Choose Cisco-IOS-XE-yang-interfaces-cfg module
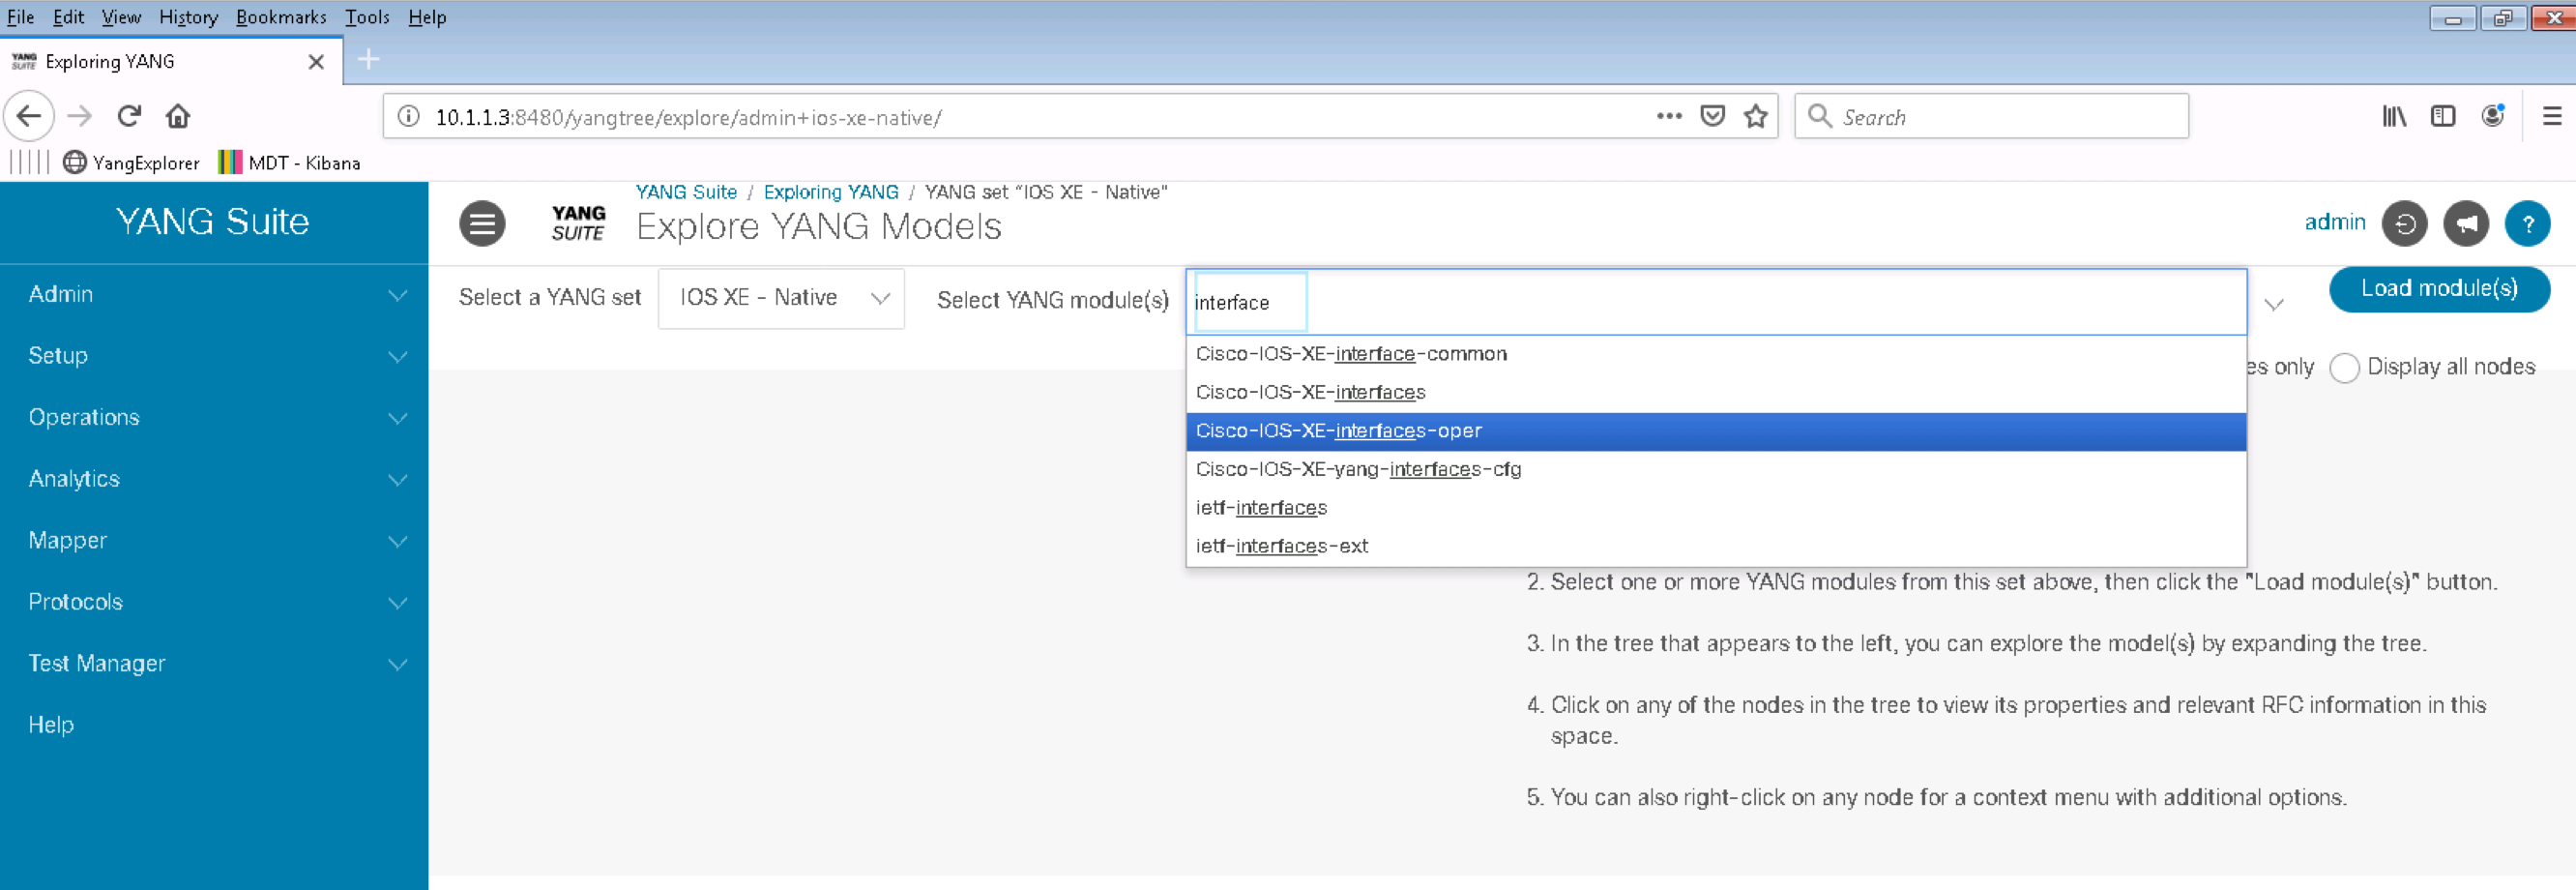Viewport: 2576px width, 890px height. [1716, 469]
